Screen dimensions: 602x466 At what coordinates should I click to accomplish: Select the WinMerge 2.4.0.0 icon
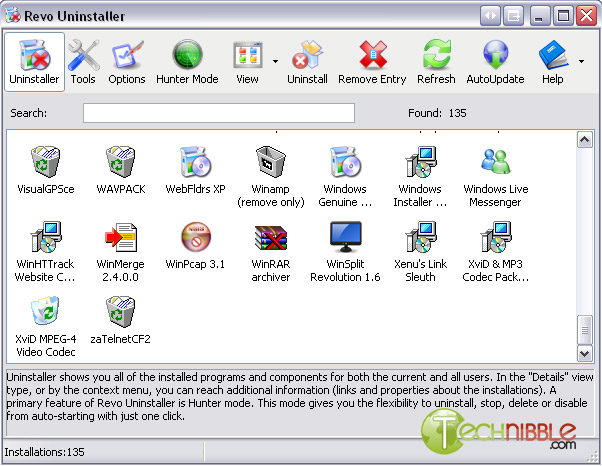[x=121, y=236]
